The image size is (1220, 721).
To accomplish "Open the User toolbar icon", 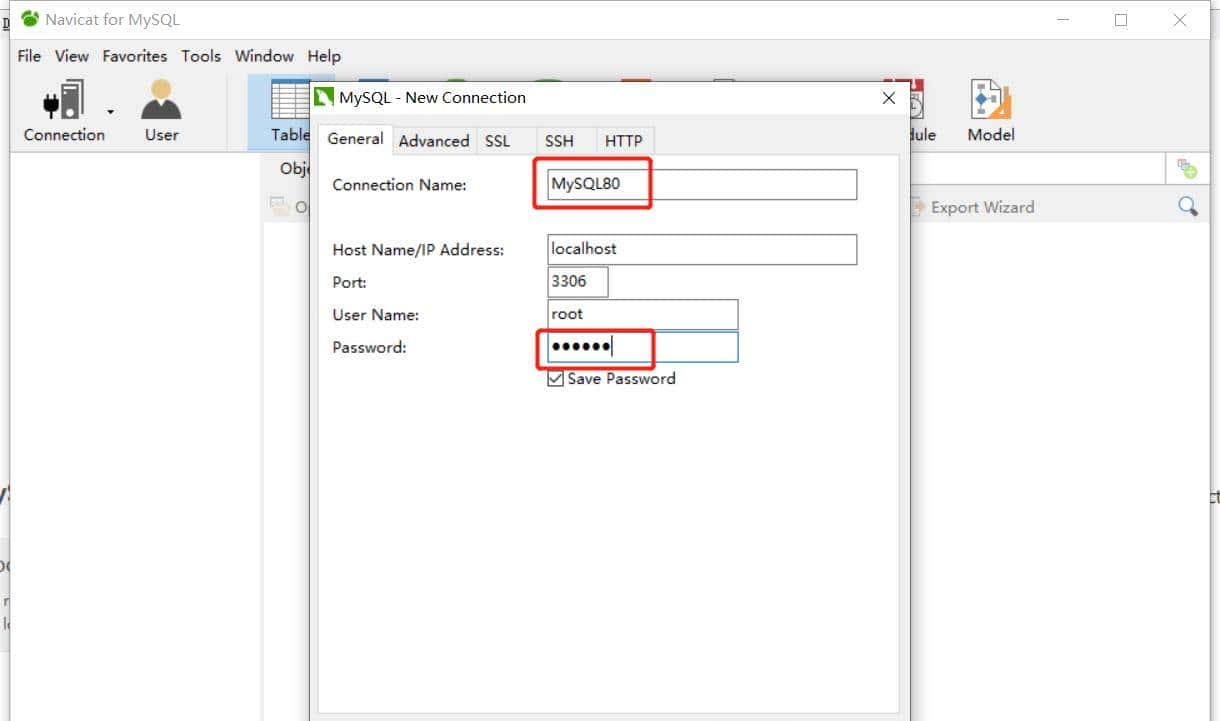I will coord(161,102).
